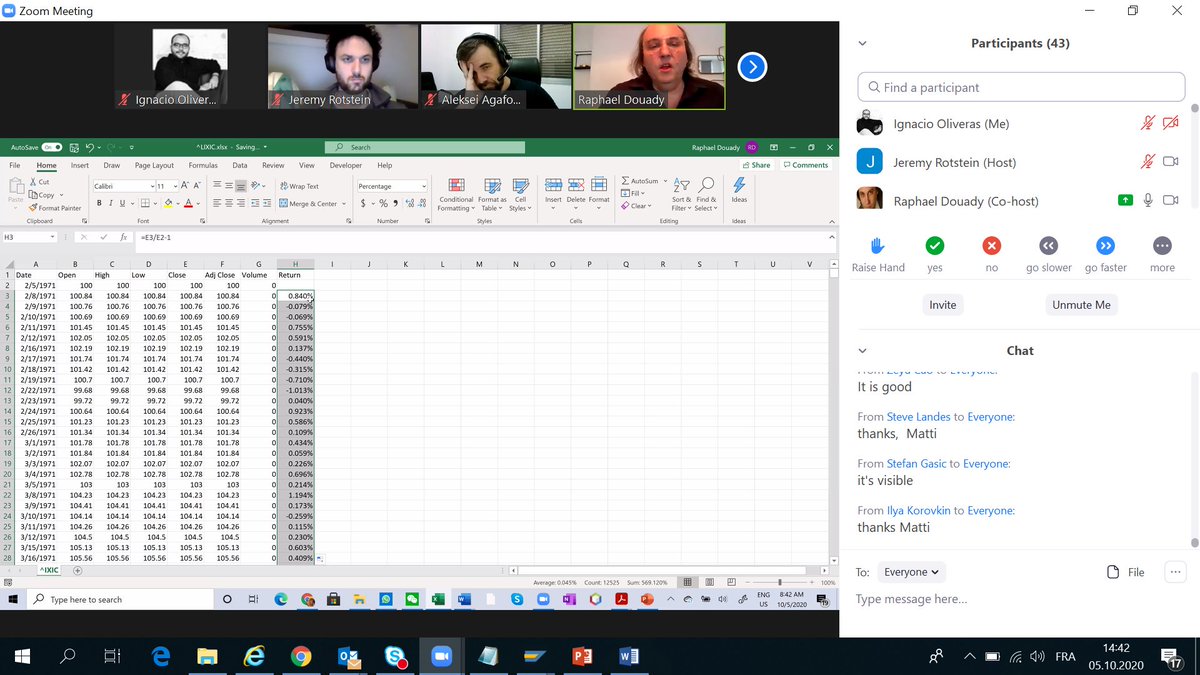Click the Share button in Excel
This screenshot has width=1200, height=675.
pyautogui.click(x=757, y=165)
